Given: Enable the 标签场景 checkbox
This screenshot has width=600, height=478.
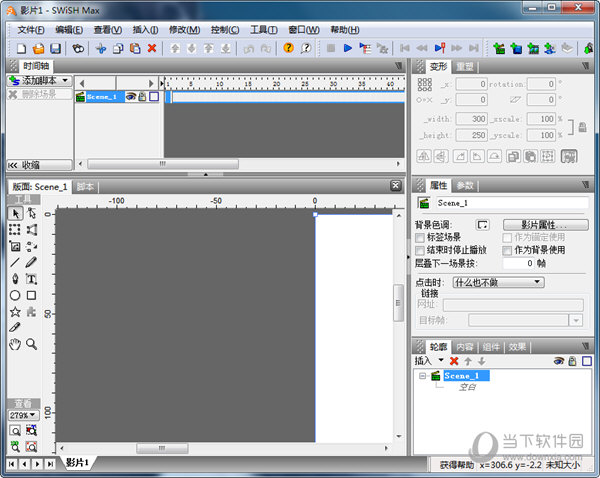Looking at the screenshot, I should point(420,238).
